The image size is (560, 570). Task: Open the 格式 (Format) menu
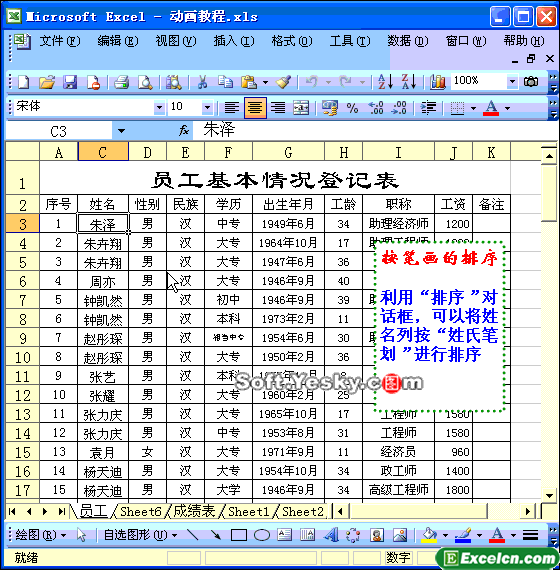pos(292,41)
